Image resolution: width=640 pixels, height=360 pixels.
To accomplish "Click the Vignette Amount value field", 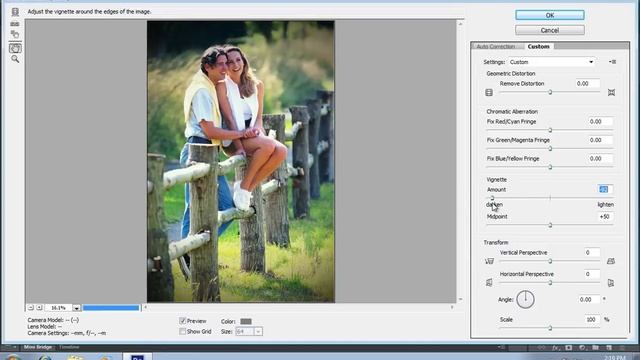I will point(605,189).
